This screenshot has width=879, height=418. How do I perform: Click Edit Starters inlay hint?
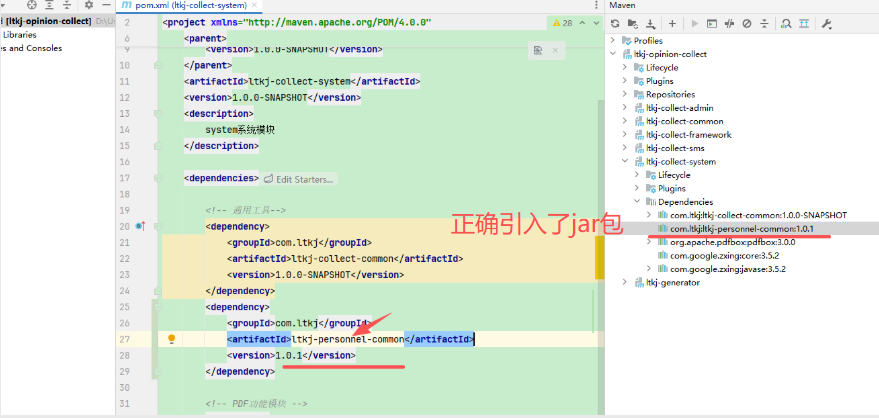click(299, 179)
